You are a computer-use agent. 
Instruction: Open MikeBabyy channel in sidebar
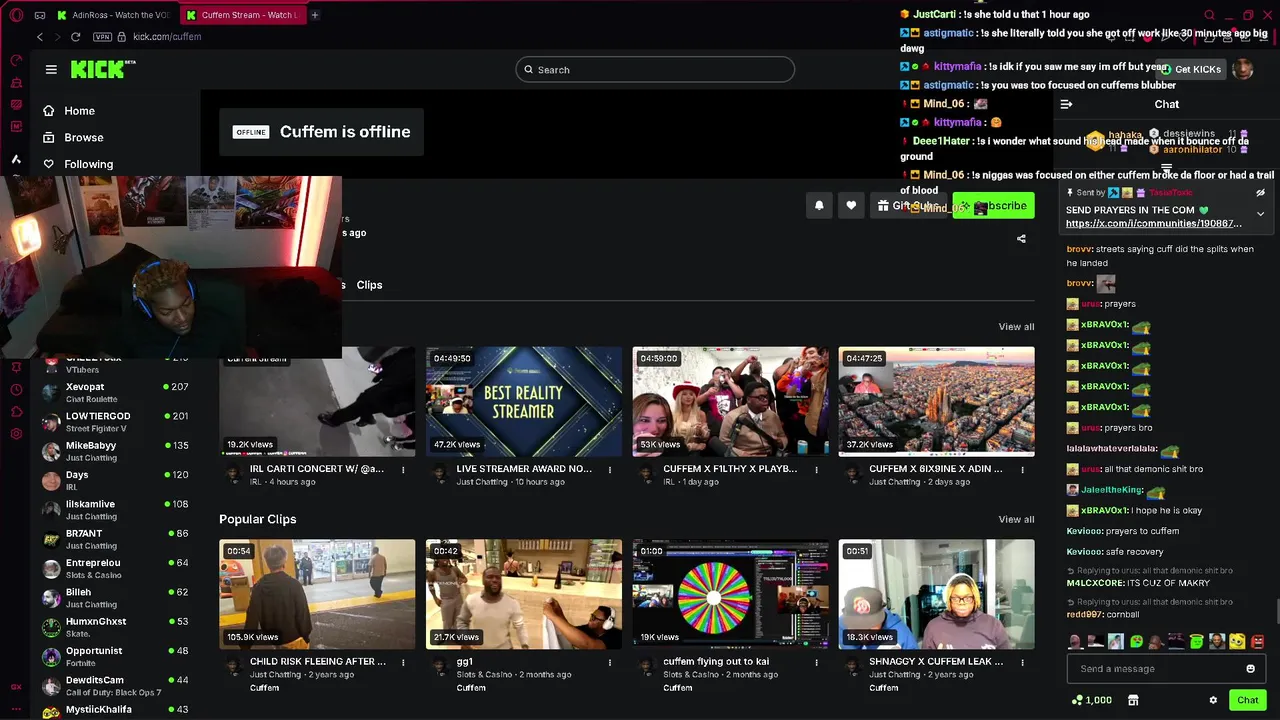(115, 451)
